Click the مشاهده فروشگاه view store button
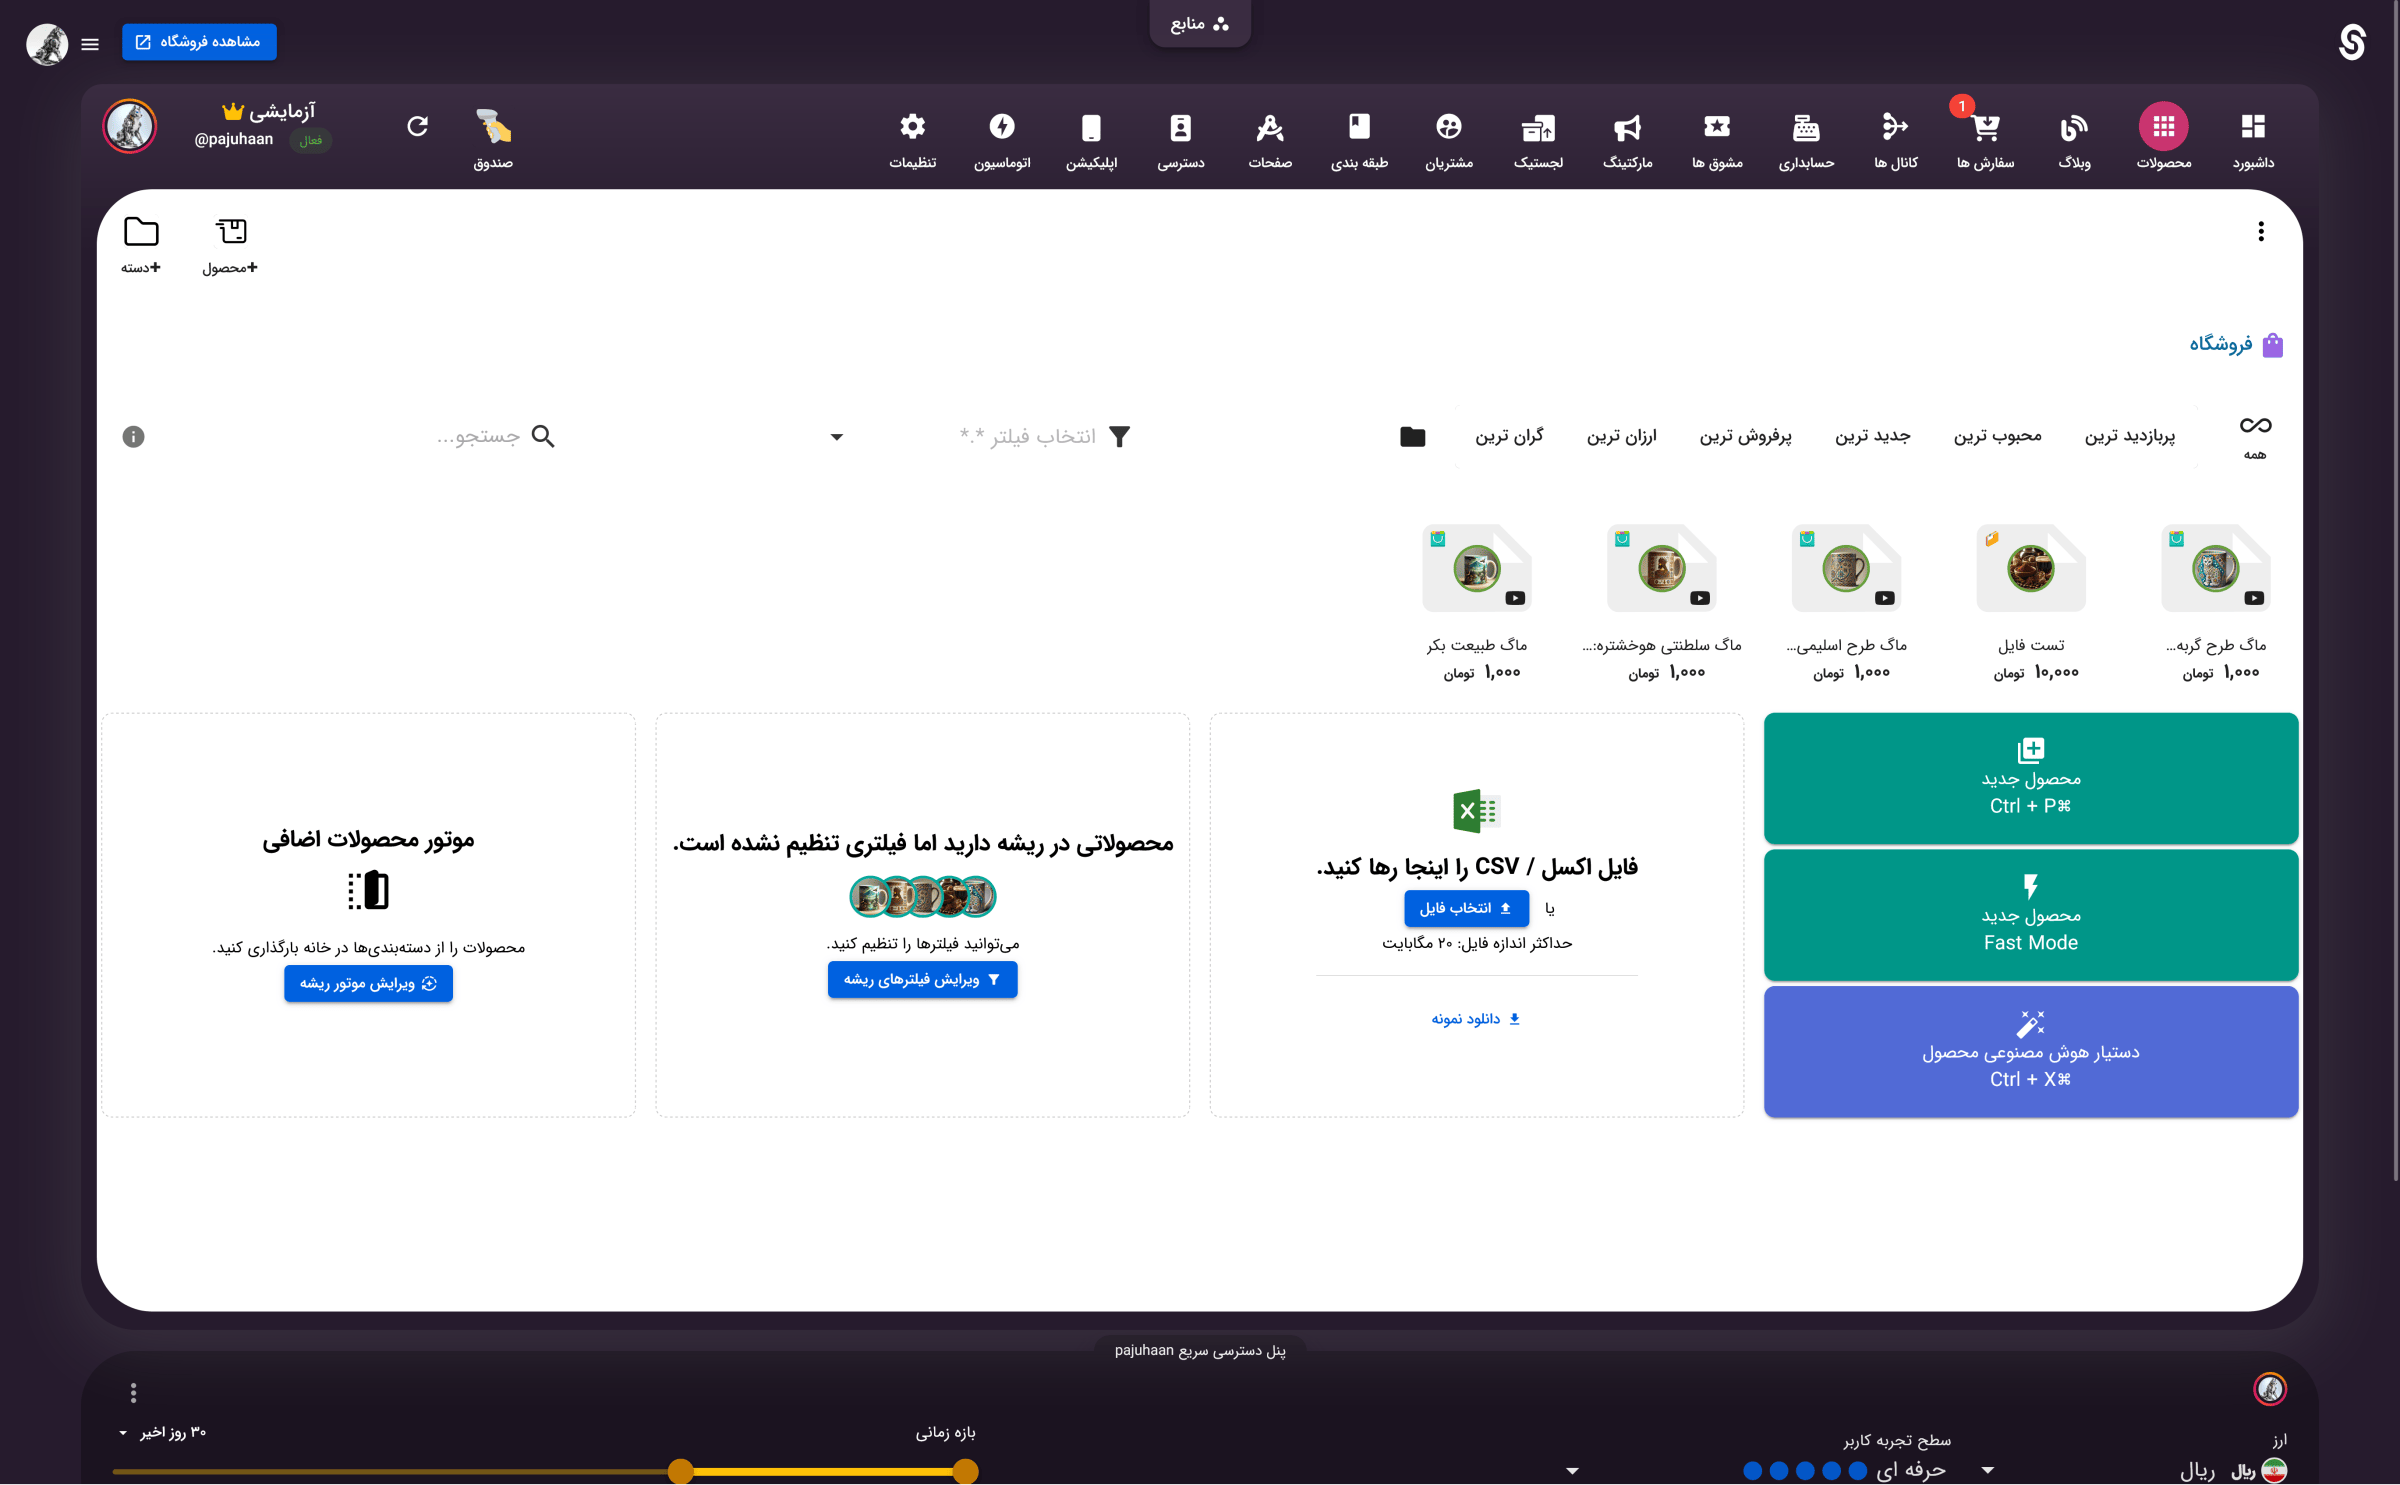Viewport: 2400px width, 1485px height. 199,42
